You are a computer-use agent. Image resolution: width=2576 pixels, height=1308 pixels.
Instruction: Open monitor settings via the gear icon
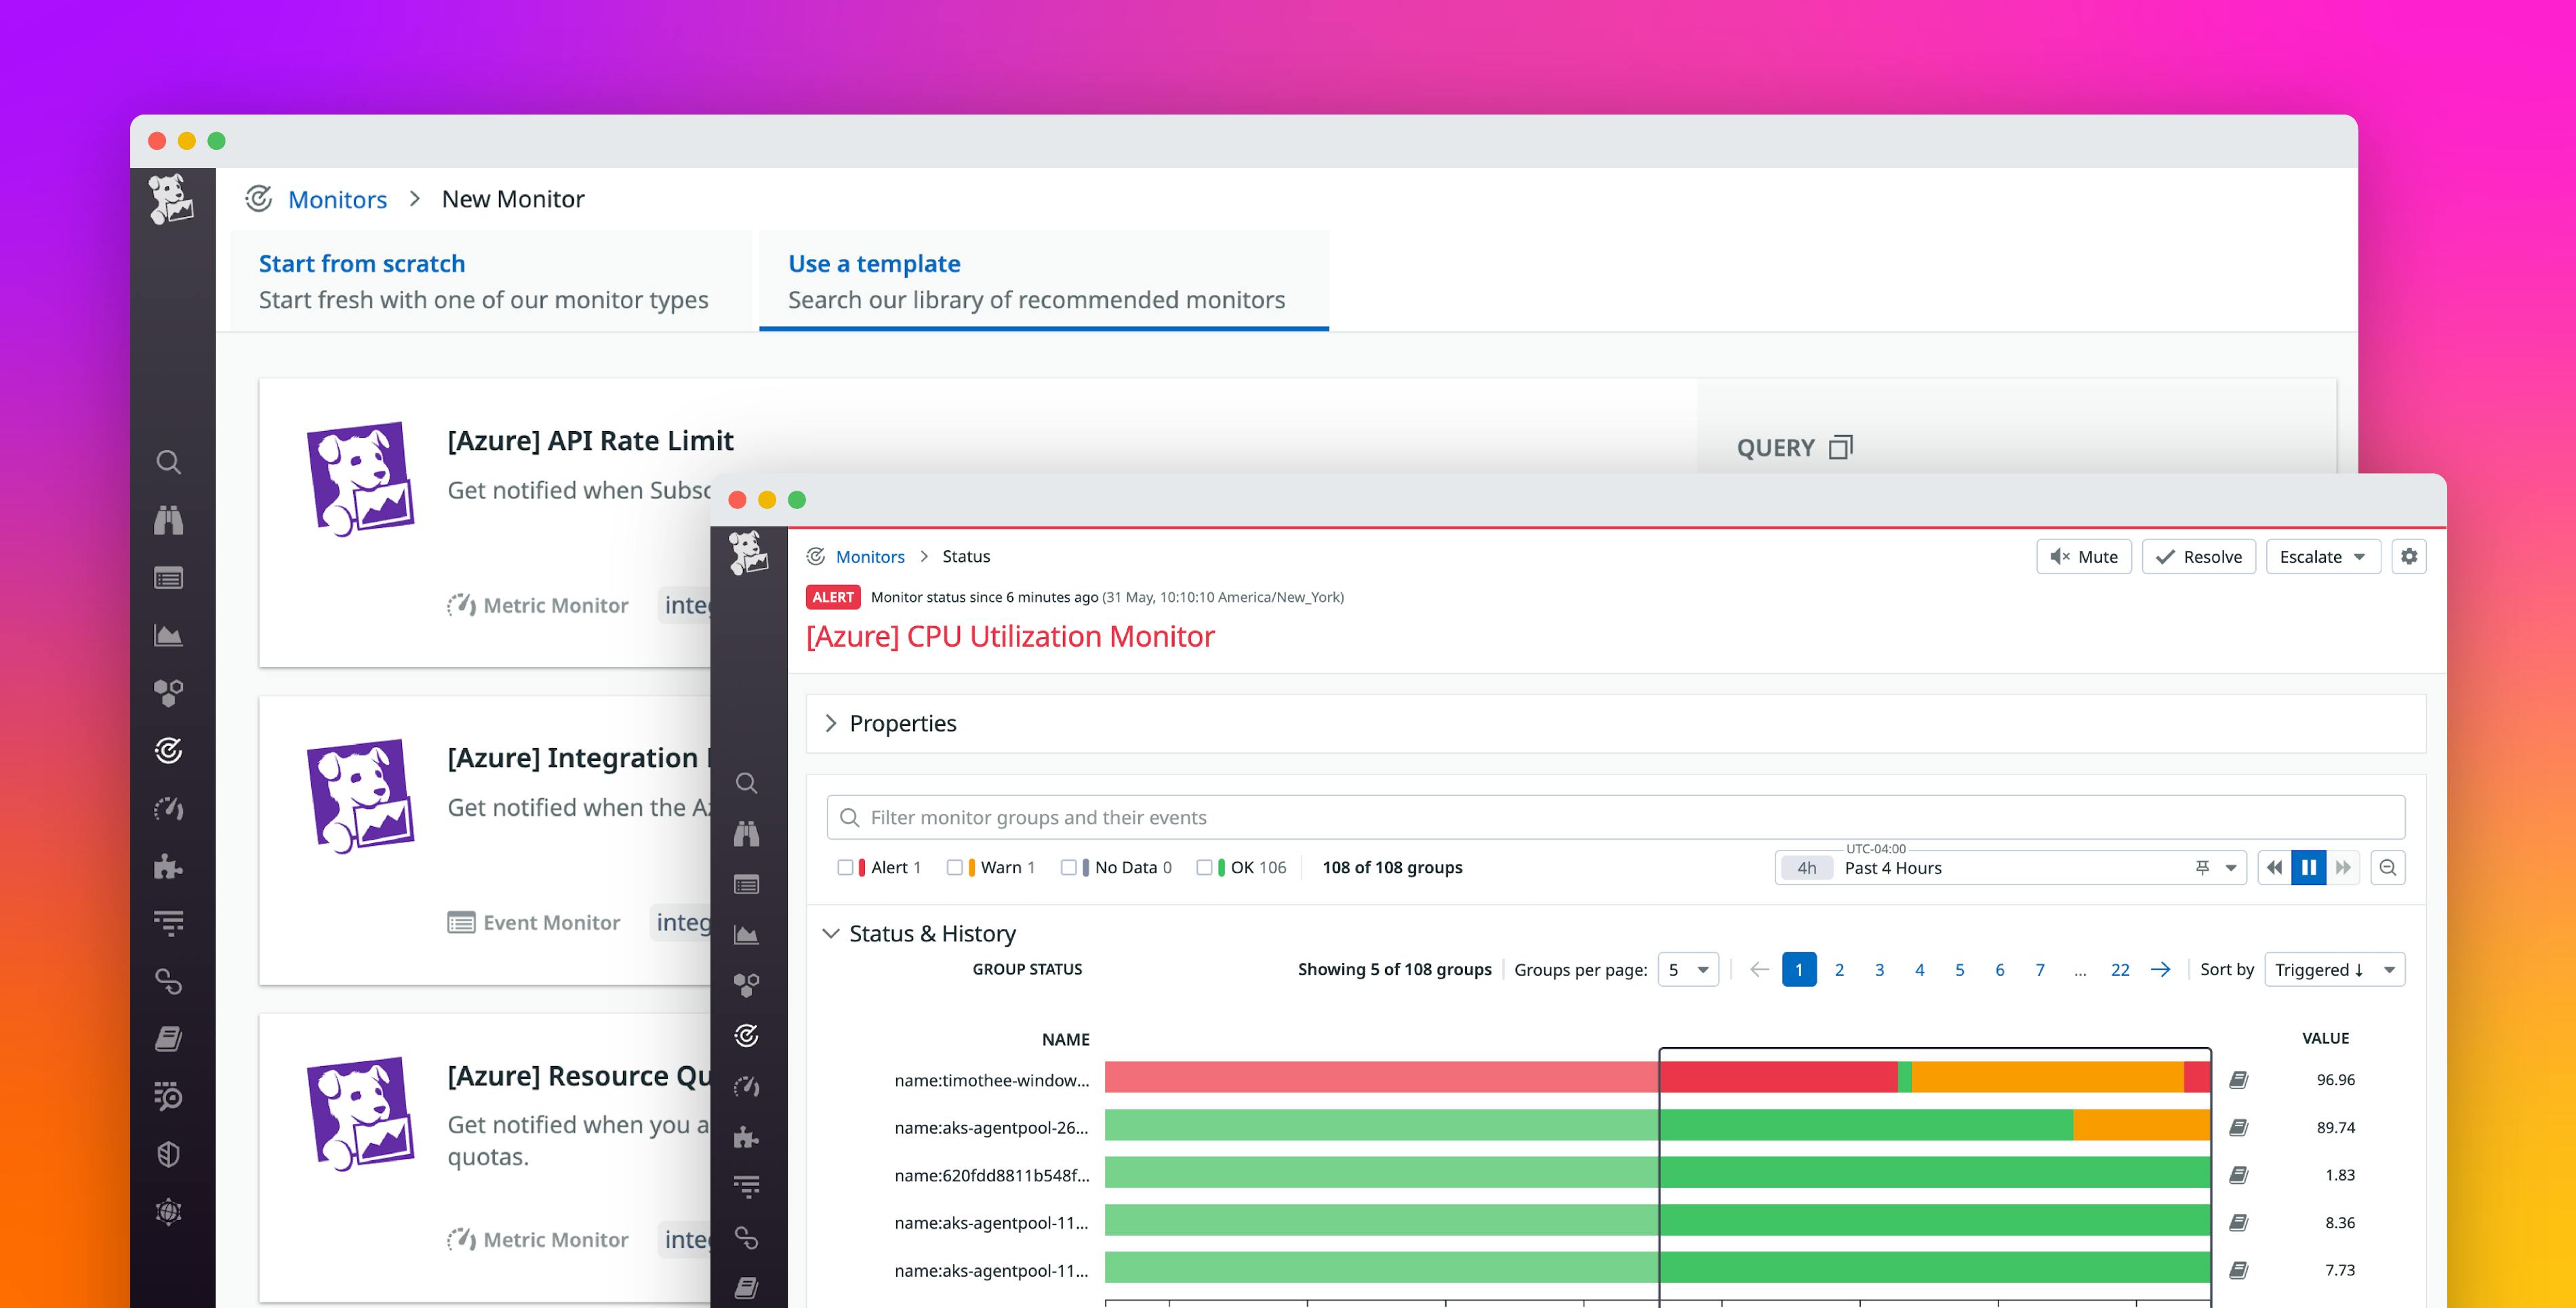tap(2410, 557)
